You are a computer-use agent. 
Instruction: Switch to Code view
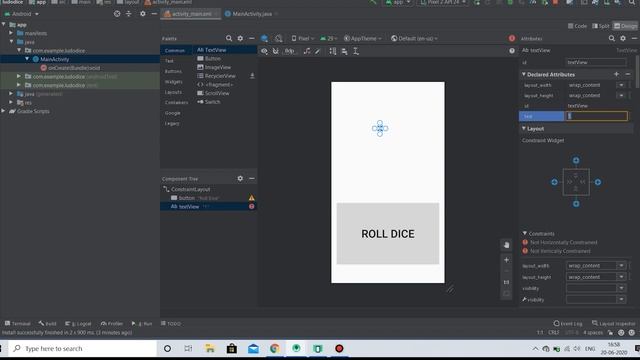point(577,26)
